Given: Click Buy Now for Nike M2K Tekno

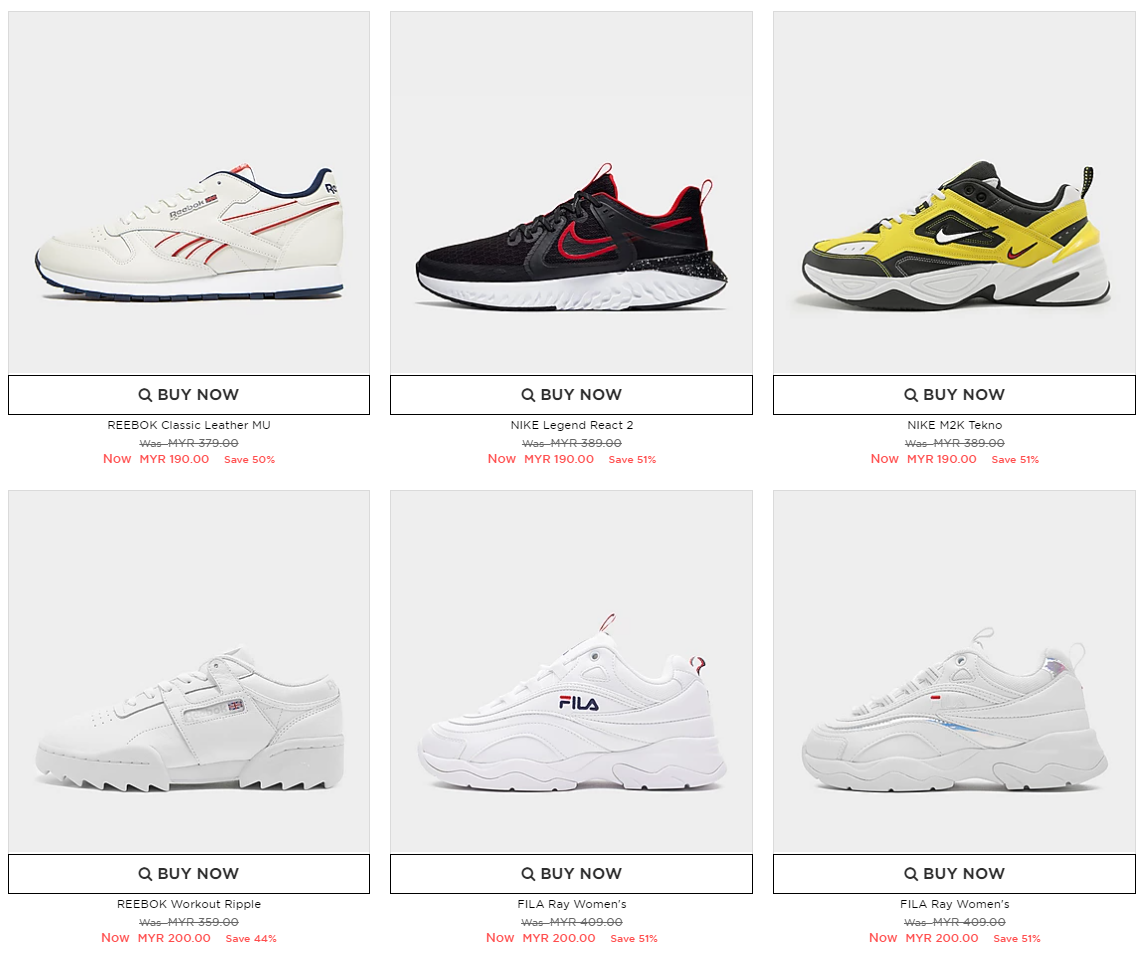Looking at the screenshot, I should (x=954, y=394).
